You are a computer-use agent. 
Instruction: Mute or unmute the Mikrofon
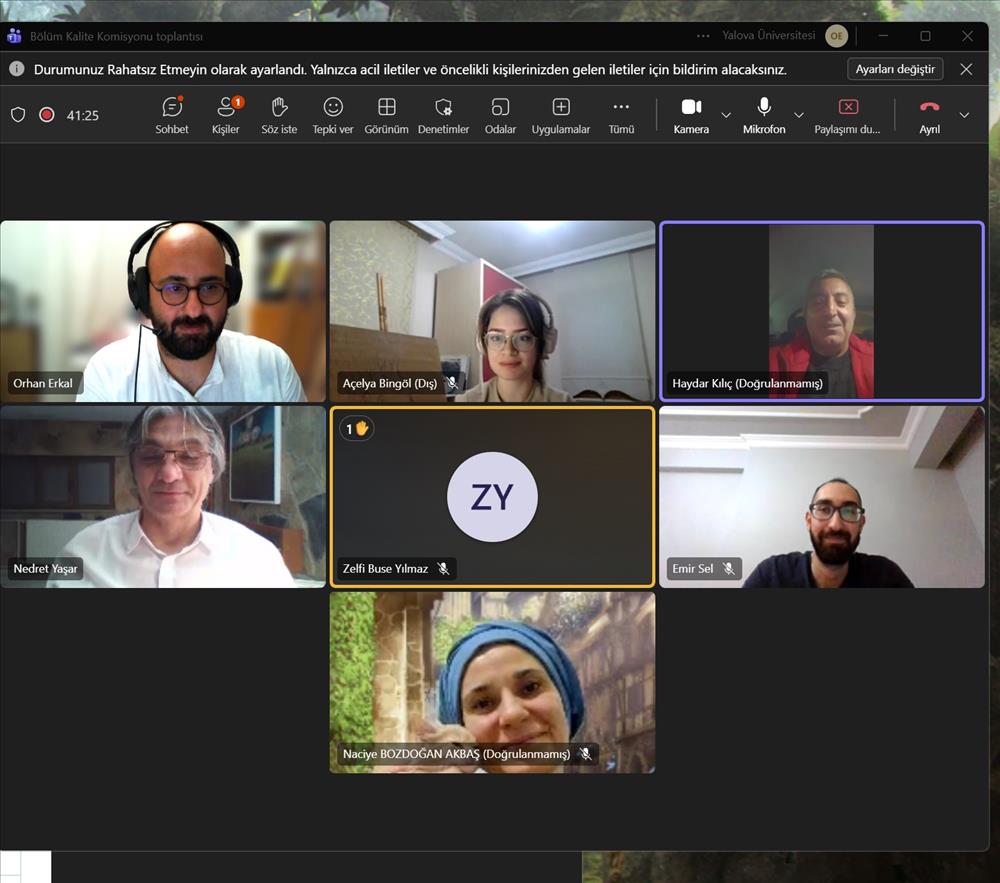point(764,114)
